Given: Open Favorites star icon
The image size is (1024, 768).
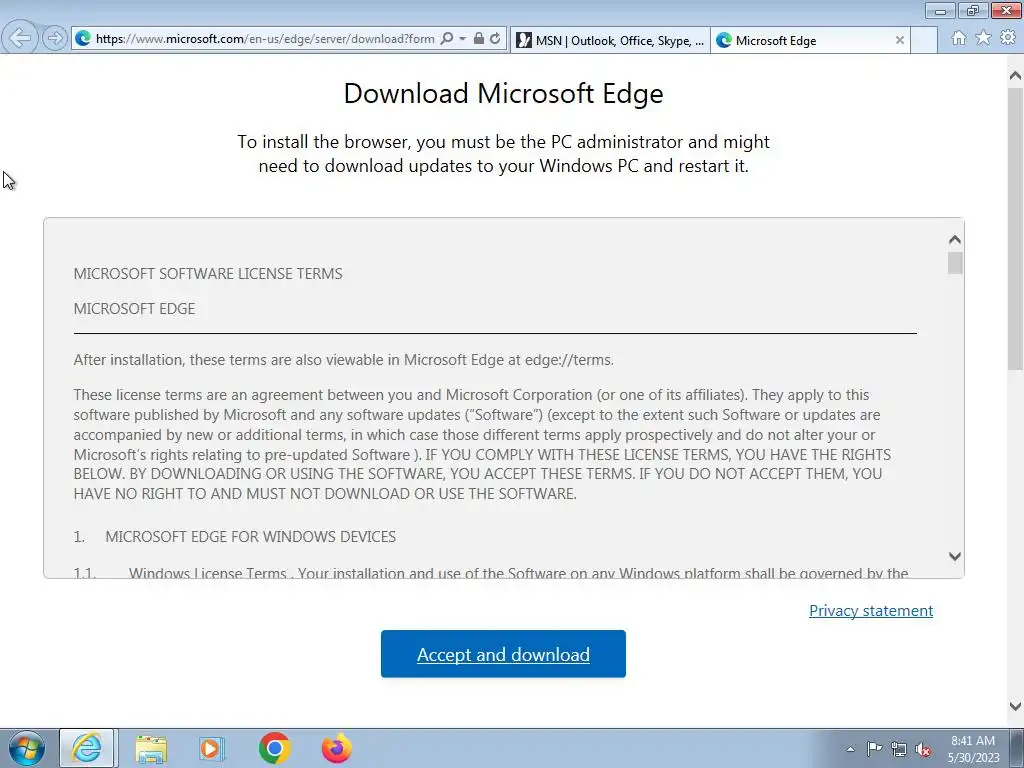Looking at the screenshot, I should (x=983, y=38).
